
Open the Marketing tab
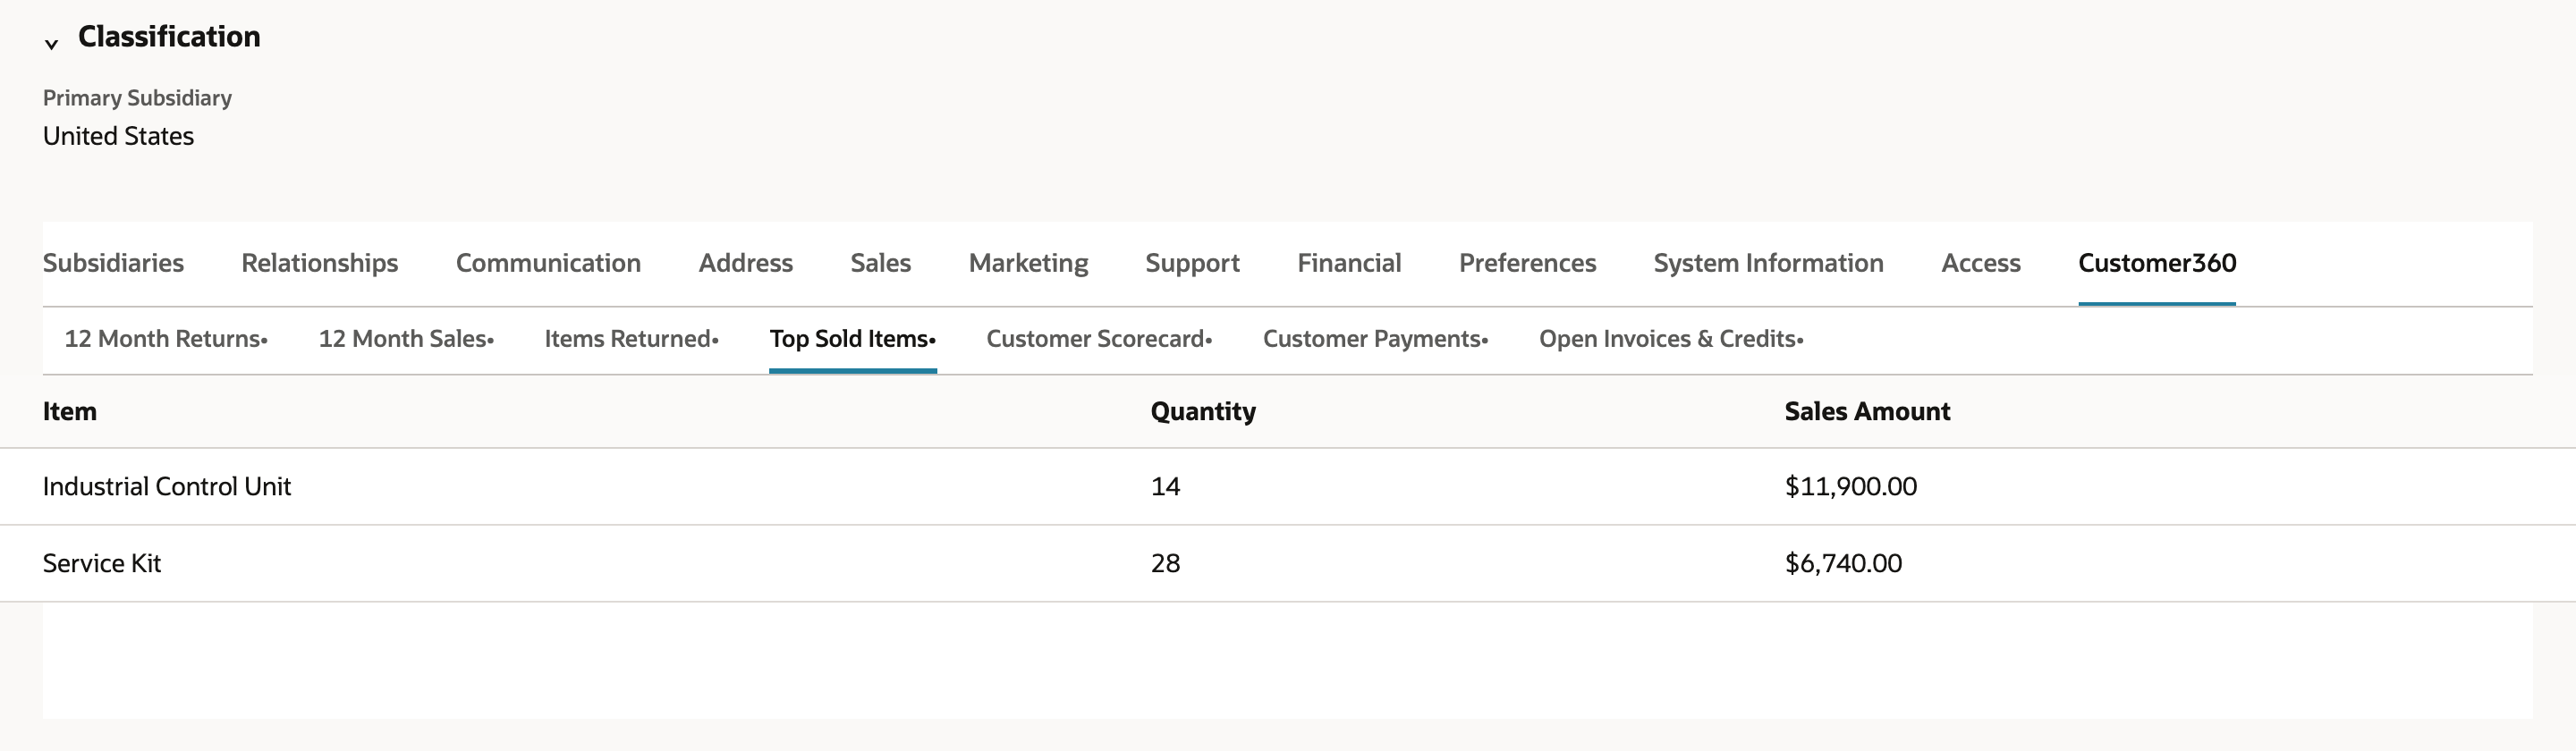(x=1029, y=263)
